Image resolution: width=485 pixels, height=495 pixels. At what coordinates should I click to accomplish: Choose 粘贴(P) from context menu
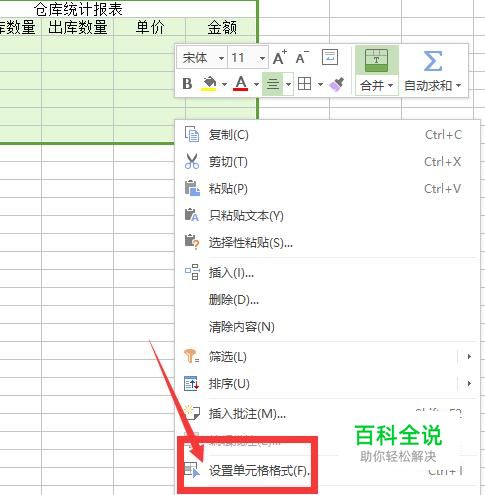point(327,189)
